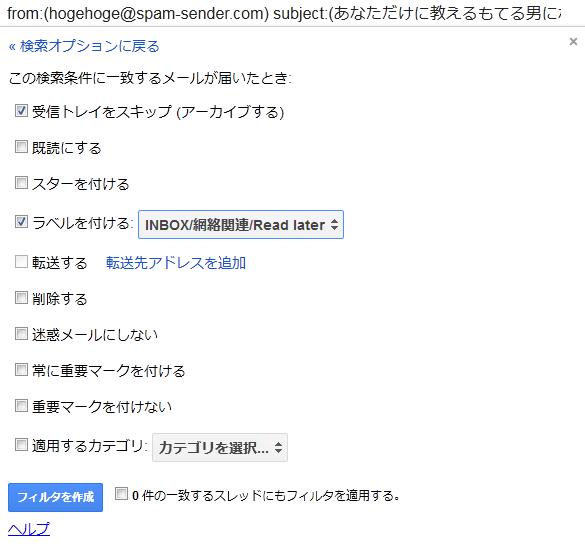Enable the 既読にする checkbox
The height and width of the screenshot is (551, 585).
(21, 147)
